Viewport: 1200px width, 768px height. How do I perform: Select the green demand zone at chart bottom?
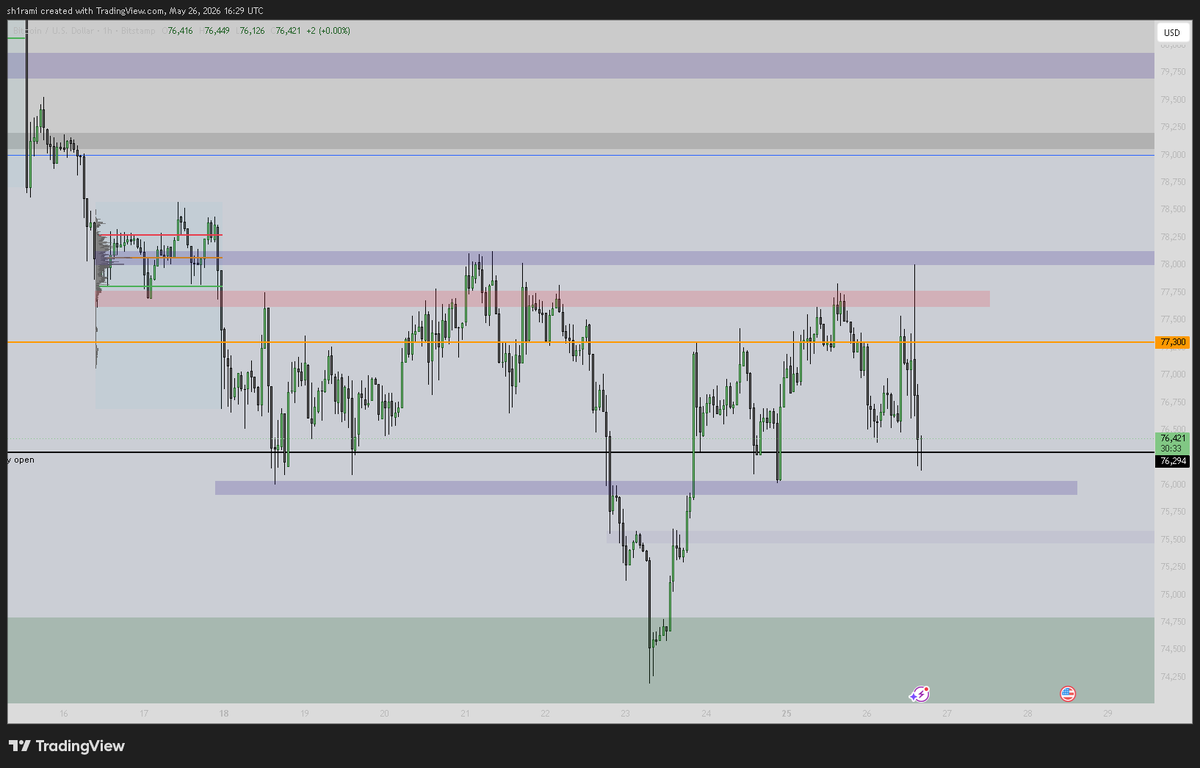[580, 660]
